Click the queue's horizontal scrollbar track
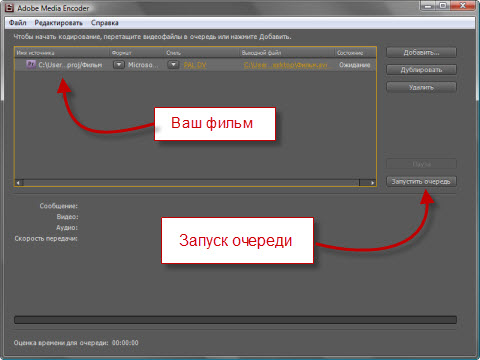Image resolution: width=480 pixels, height=360 pixels. click(191, 183)
